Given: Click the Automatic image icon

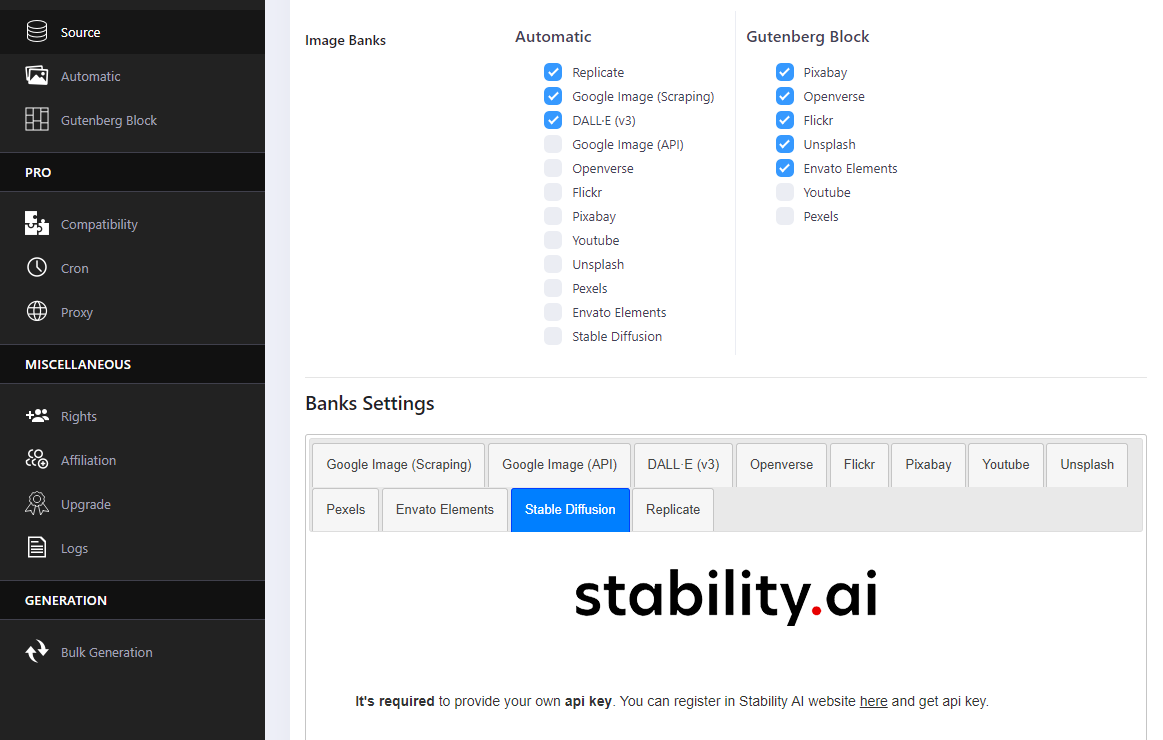Looking at the screenshot, I should coord(37,76).
